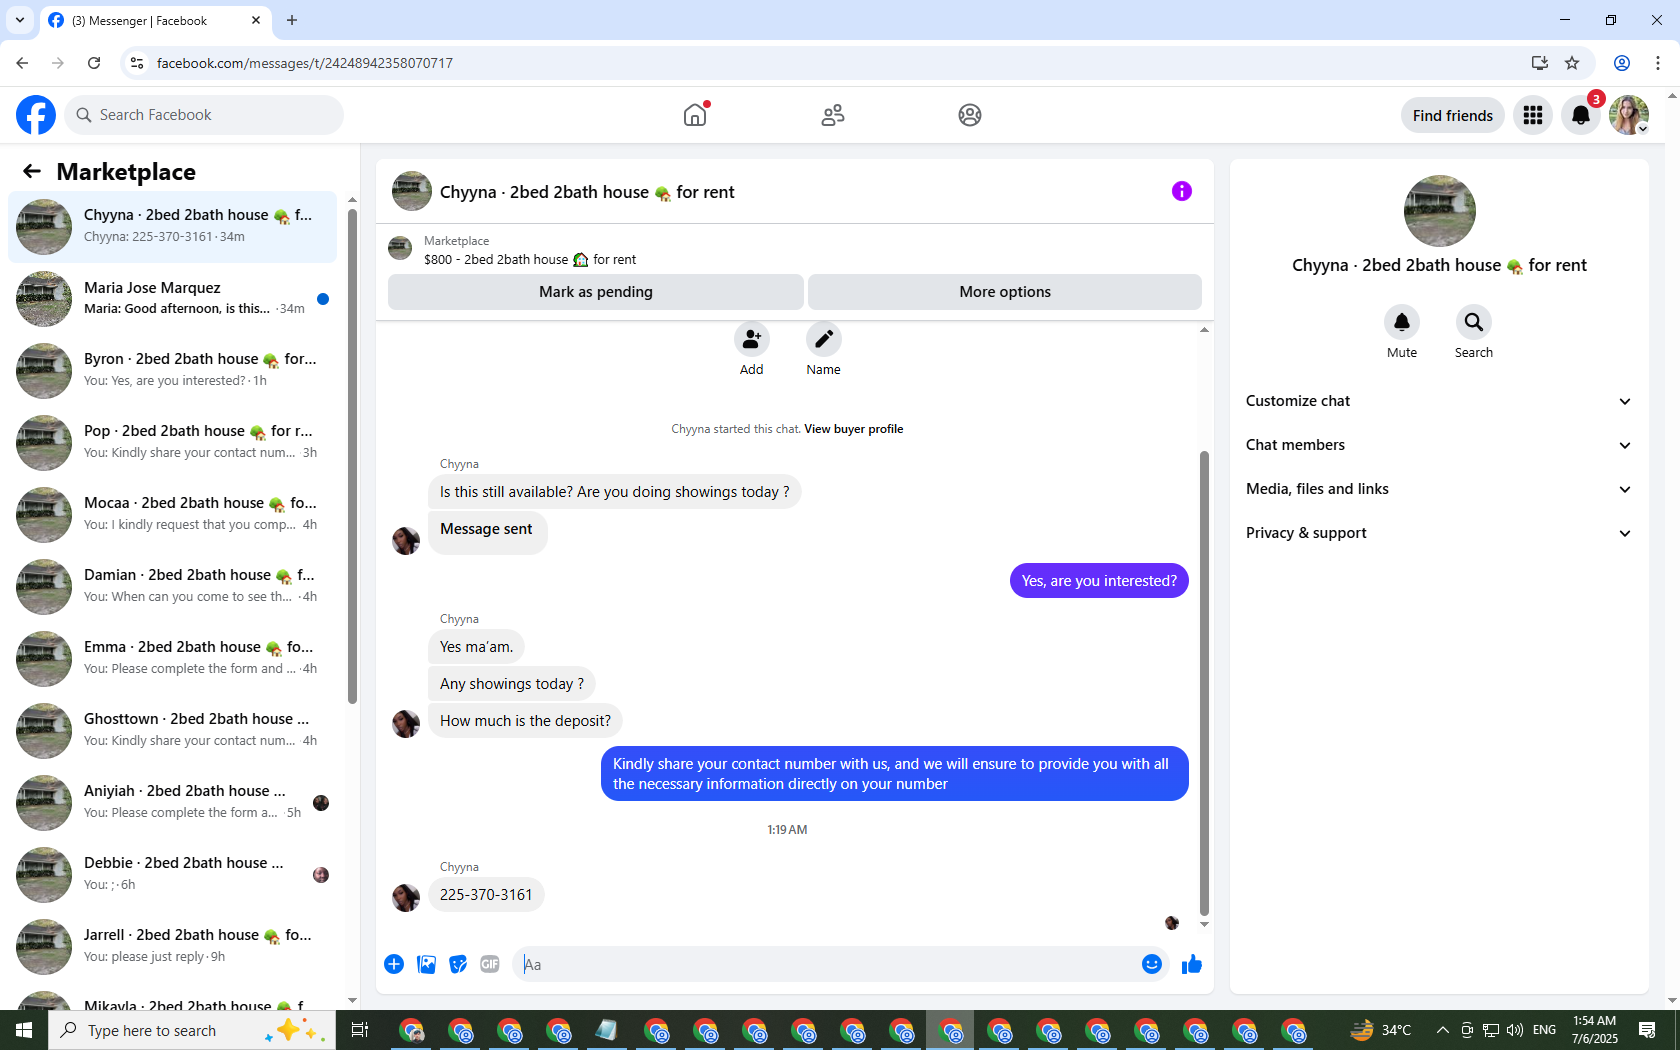Open the Facebook apps menu grid
1680x1050 pixels.
1533,115
